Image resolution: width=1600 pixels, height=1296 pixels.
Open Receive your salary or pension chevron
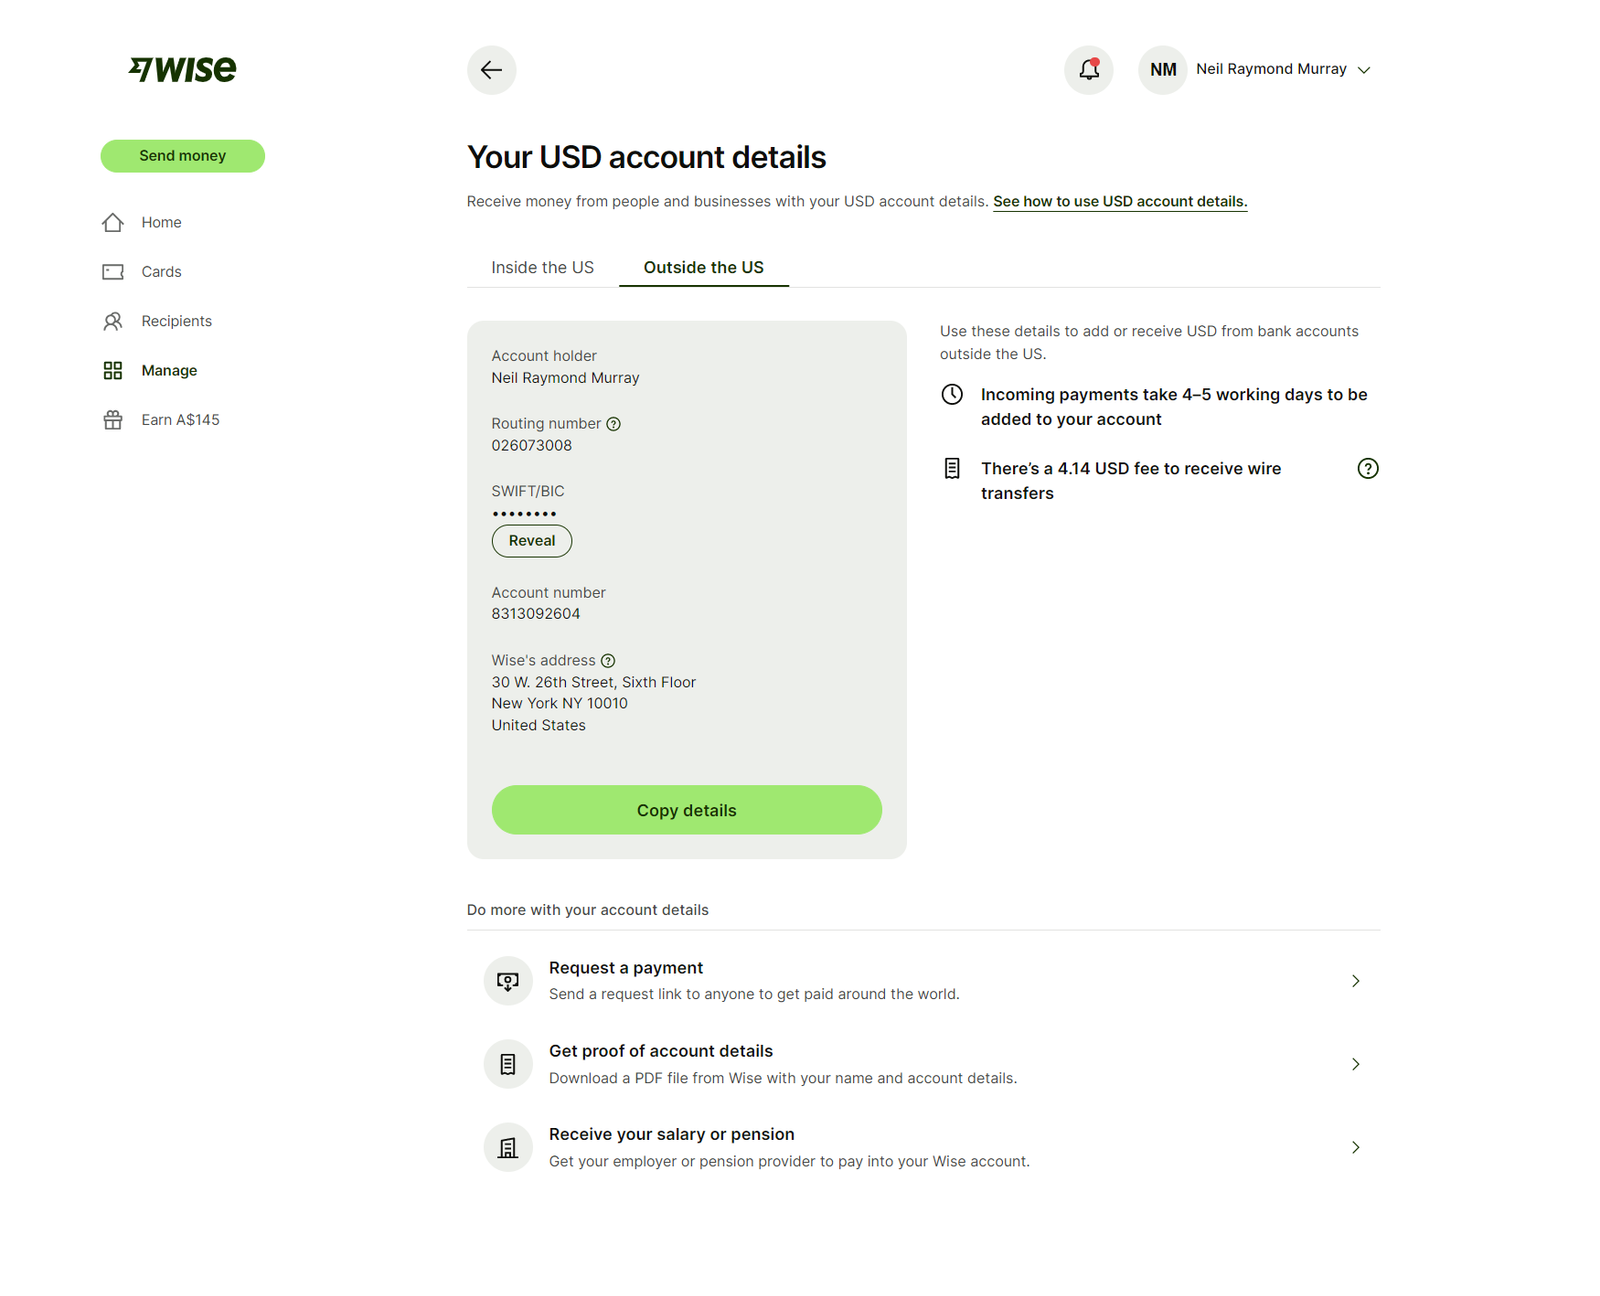tap(1355, 1148)
